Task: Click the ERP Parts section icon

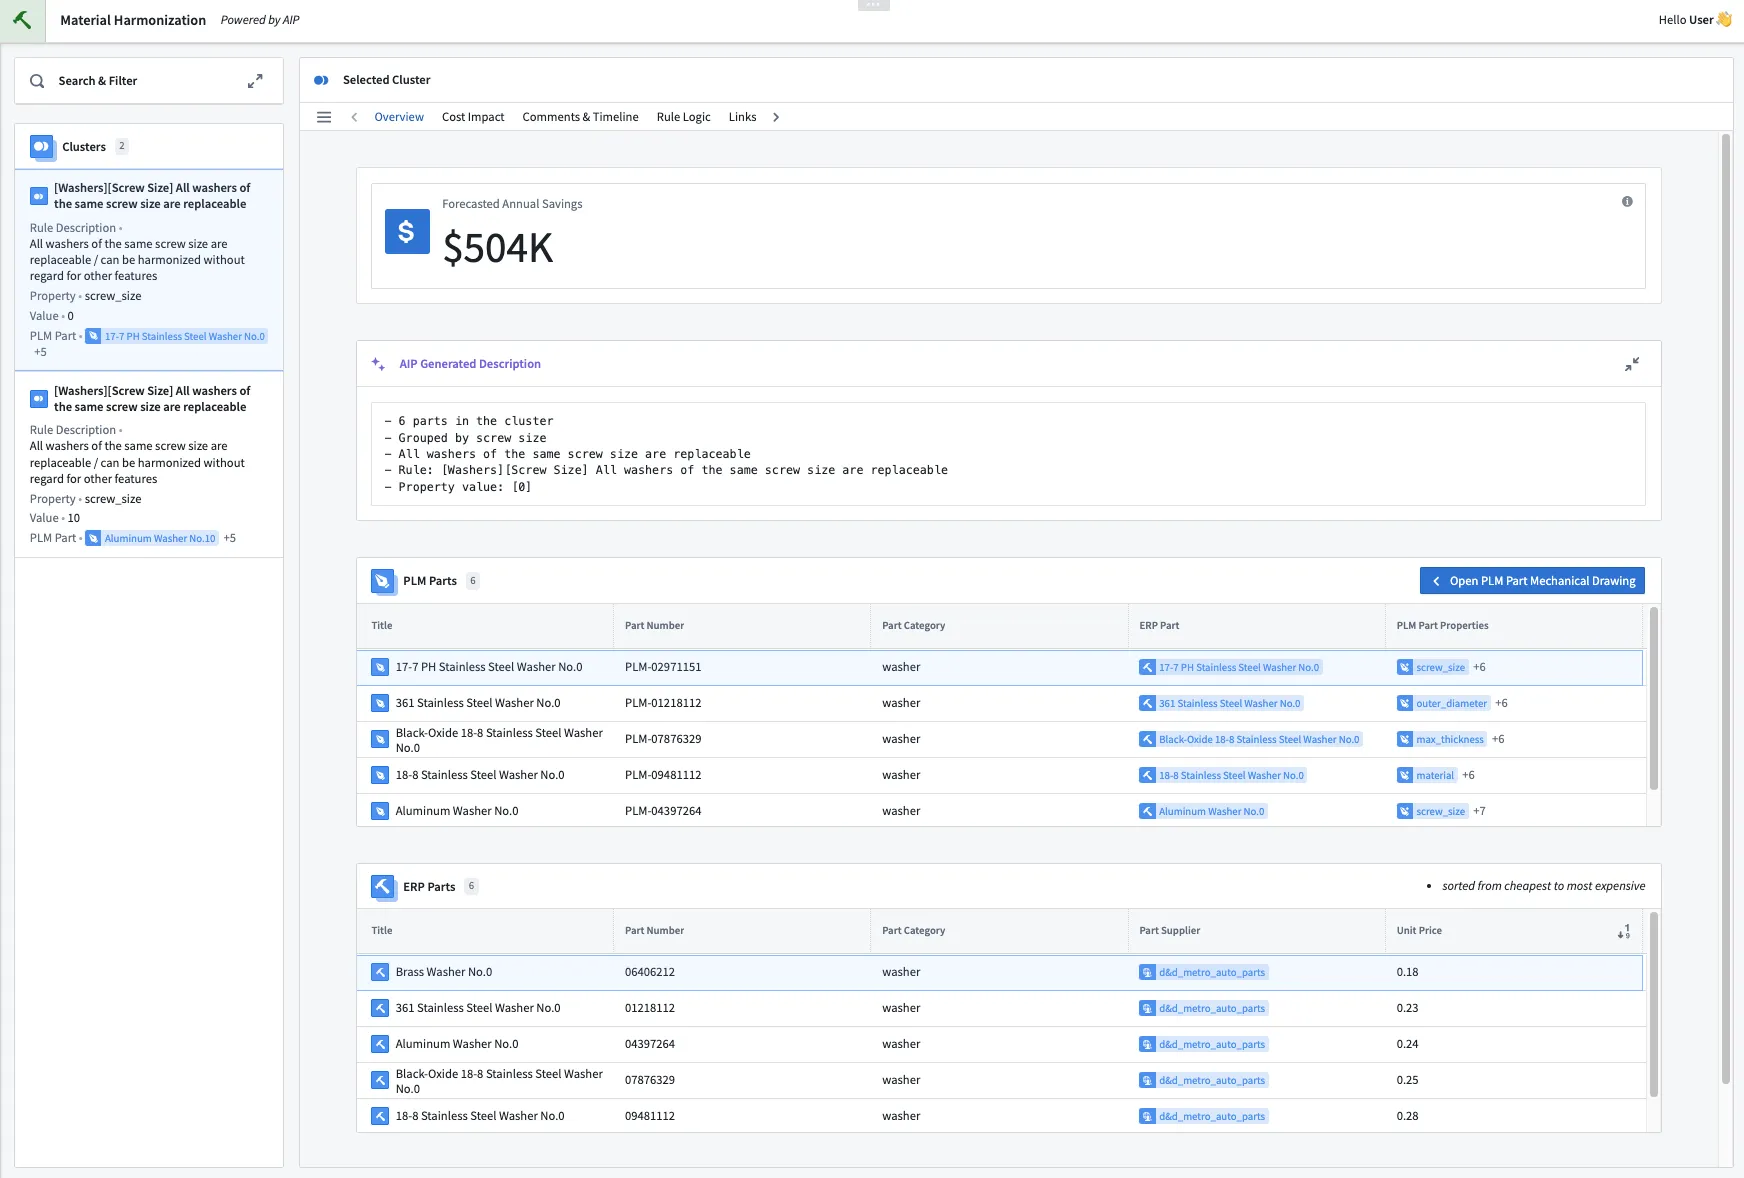Action: click(382, 886)
